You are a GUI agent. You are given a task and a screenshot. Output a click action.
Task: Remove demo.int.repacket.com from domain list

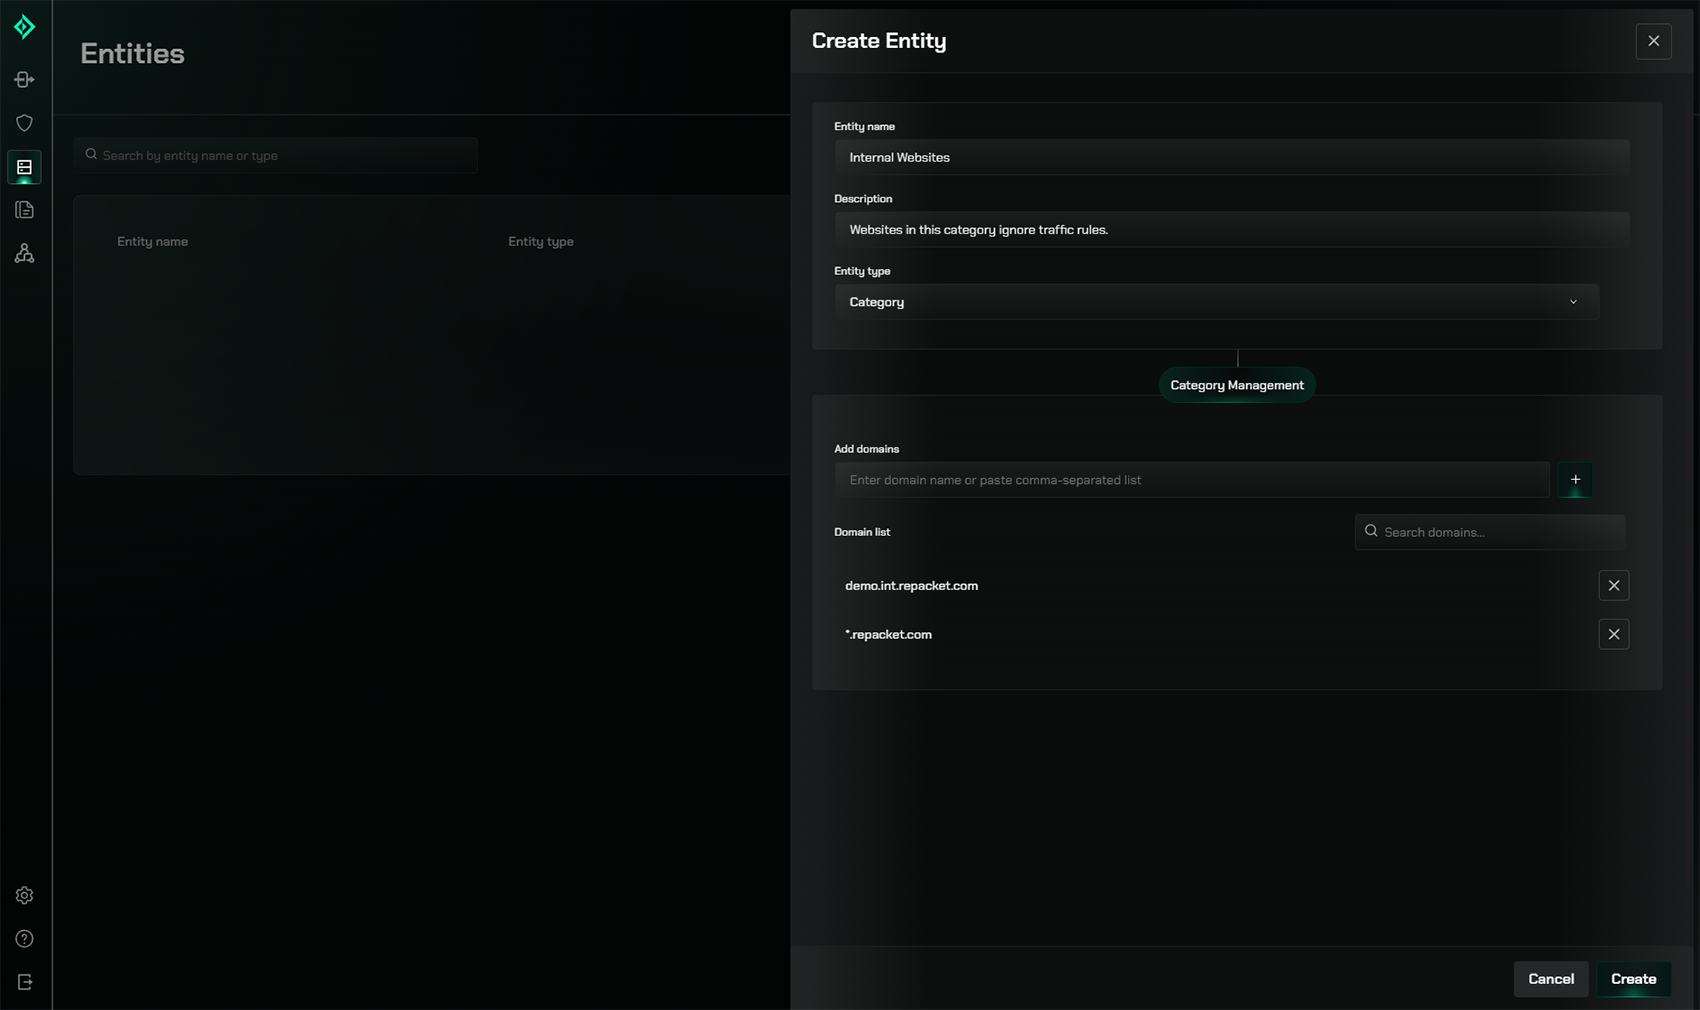click(1613, 585)
